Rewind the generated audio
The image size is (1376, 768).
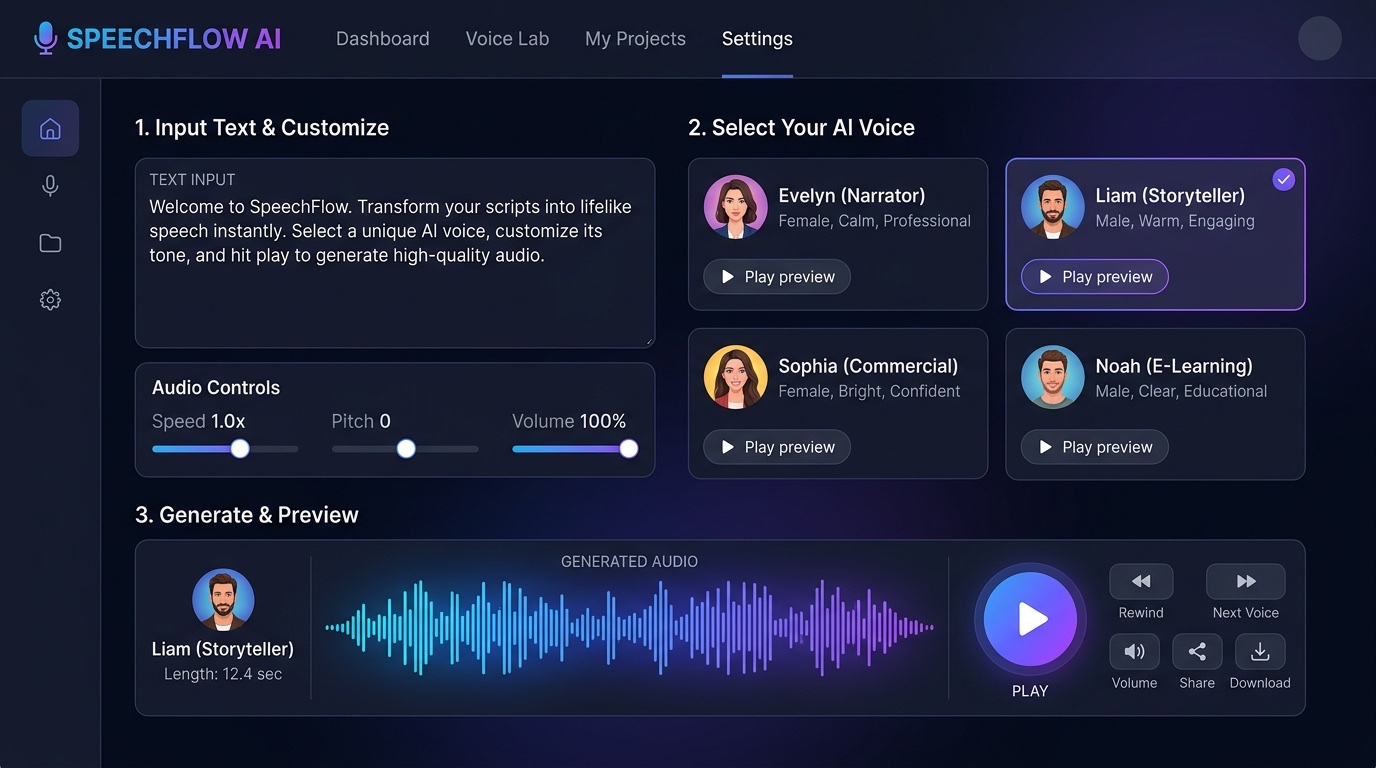click(x=1141, y=581)
